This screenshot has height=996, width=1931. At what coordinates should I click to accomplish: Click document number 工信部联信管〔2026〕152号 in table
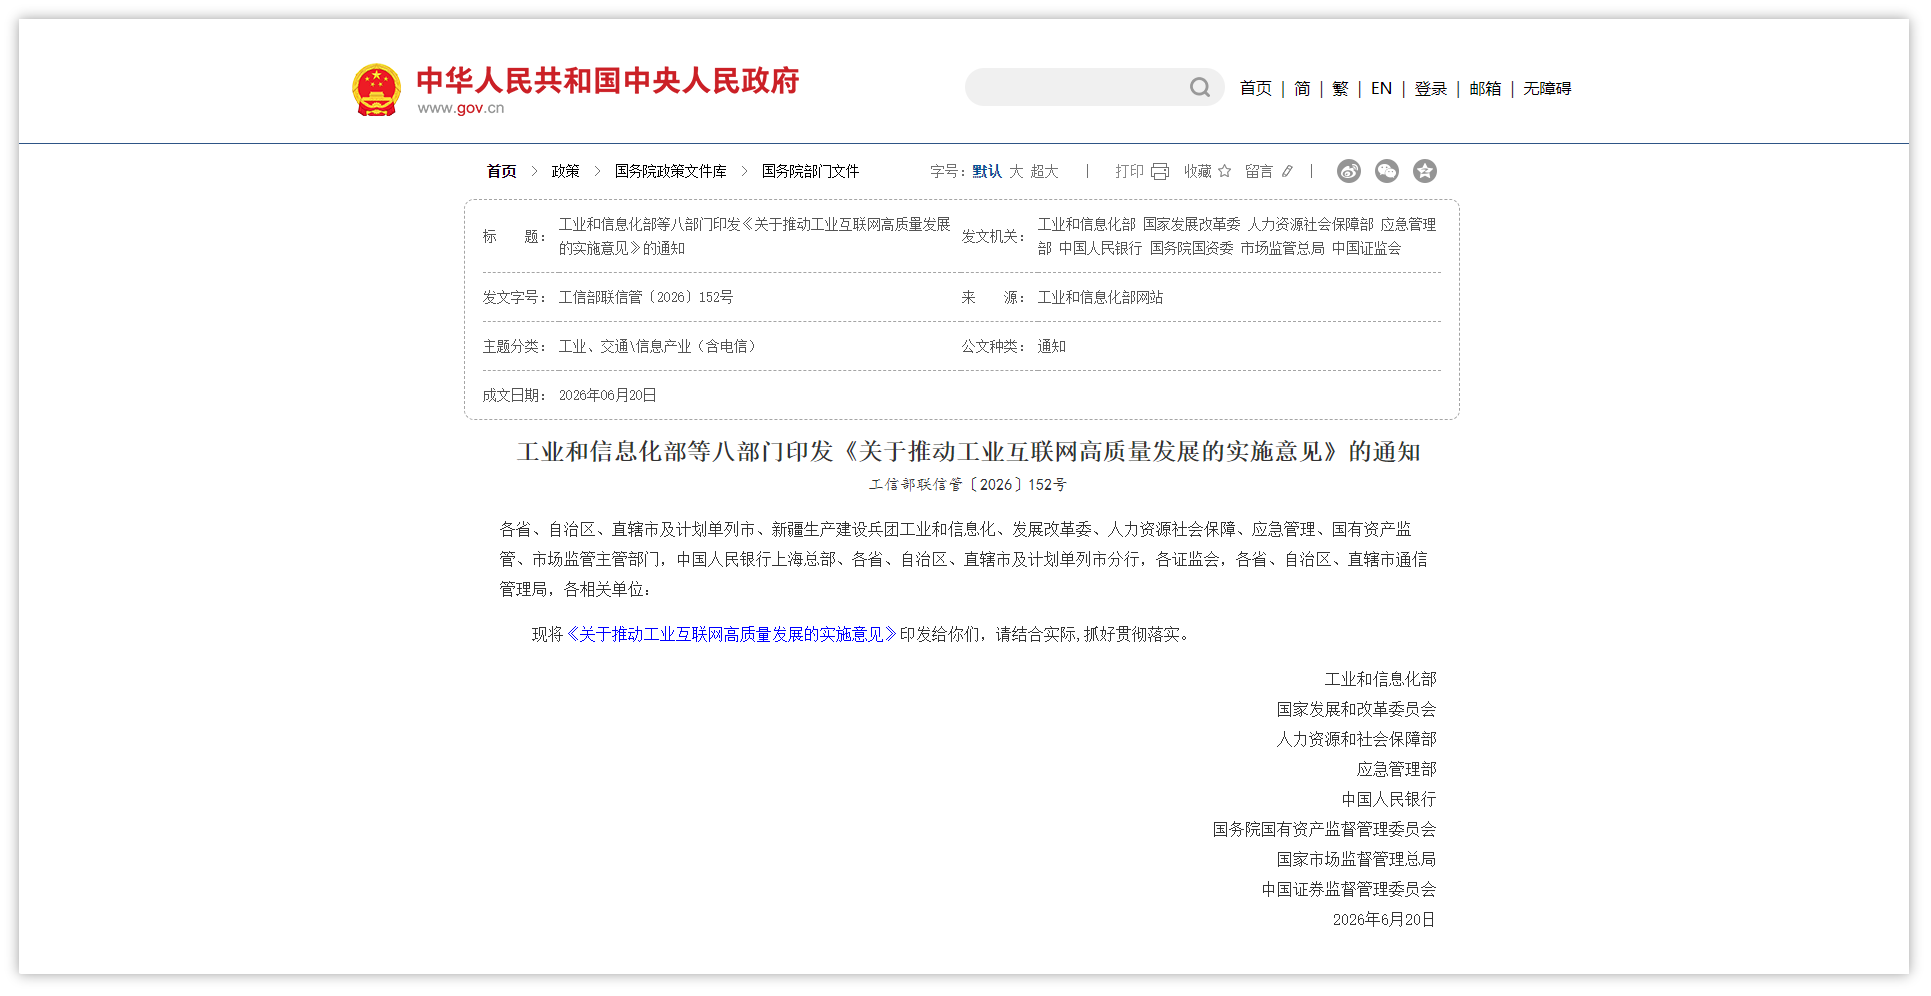pyautogui.click(x=646, y=297)
